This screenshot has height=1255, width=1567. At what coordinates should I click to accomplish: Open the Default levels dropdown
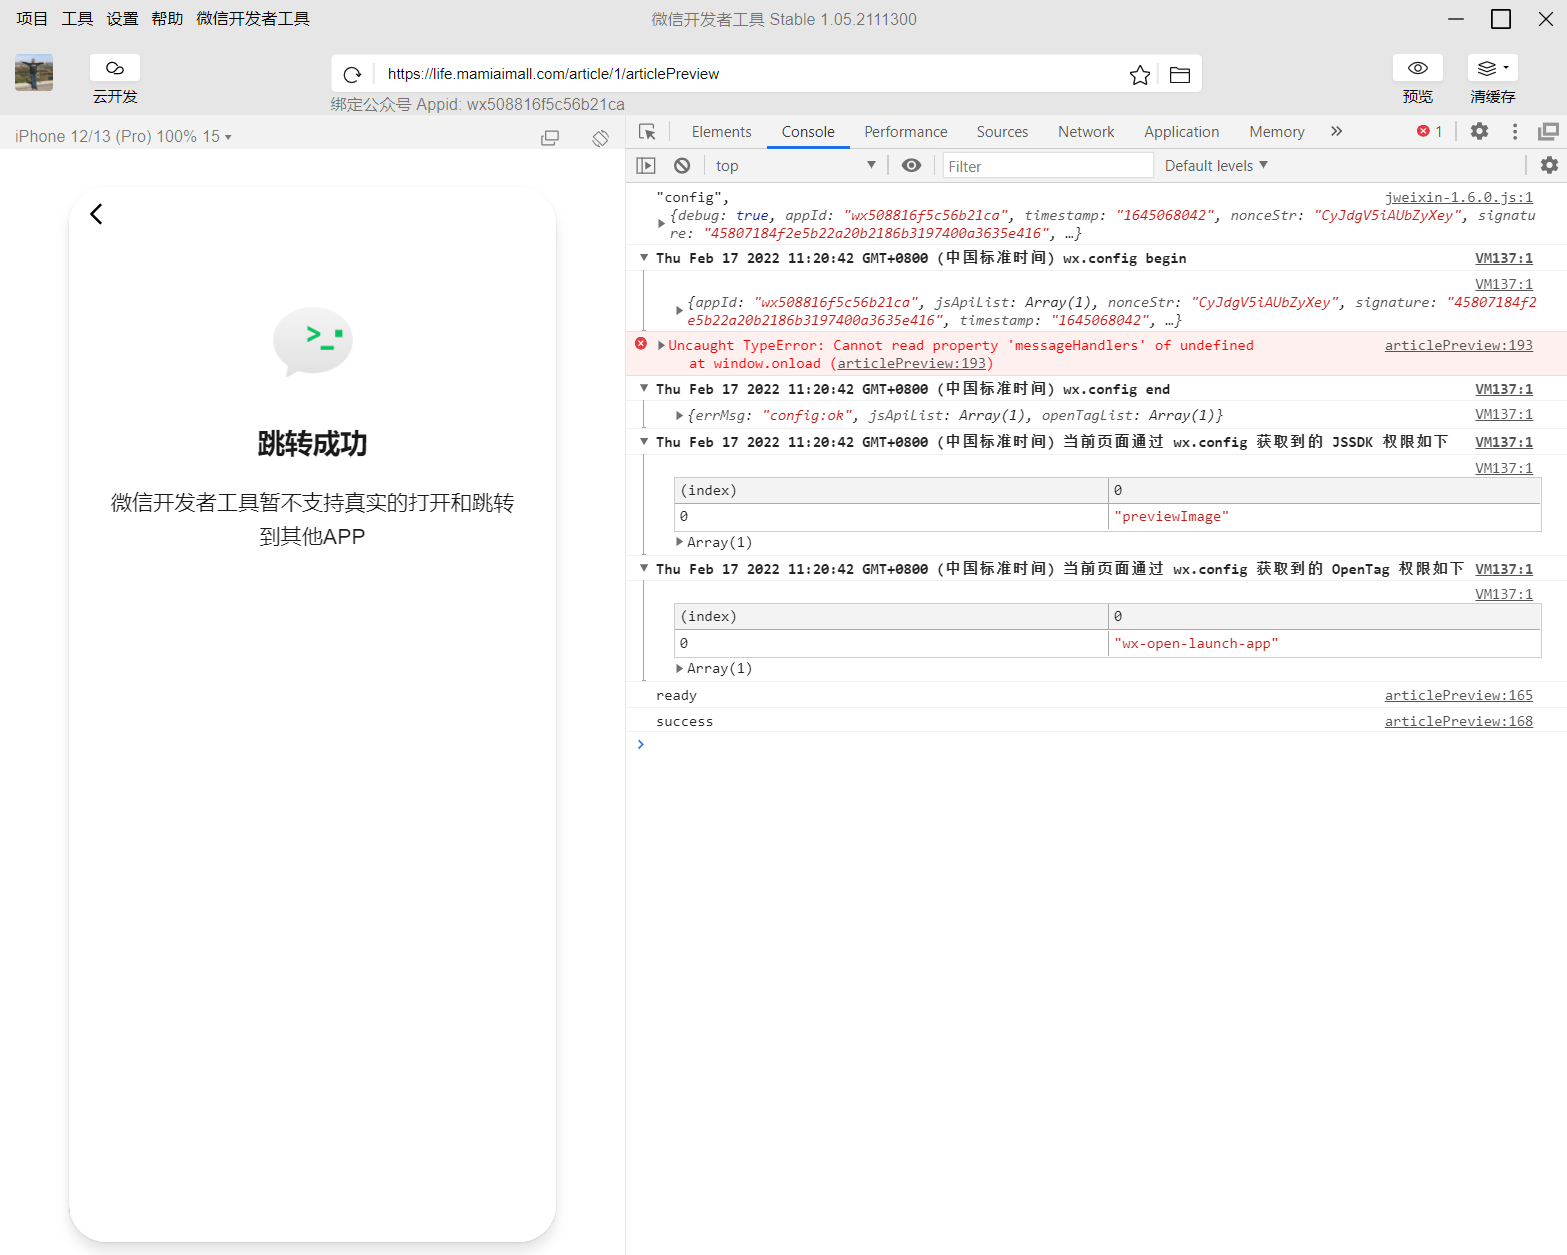click(x=1216, y=166)
